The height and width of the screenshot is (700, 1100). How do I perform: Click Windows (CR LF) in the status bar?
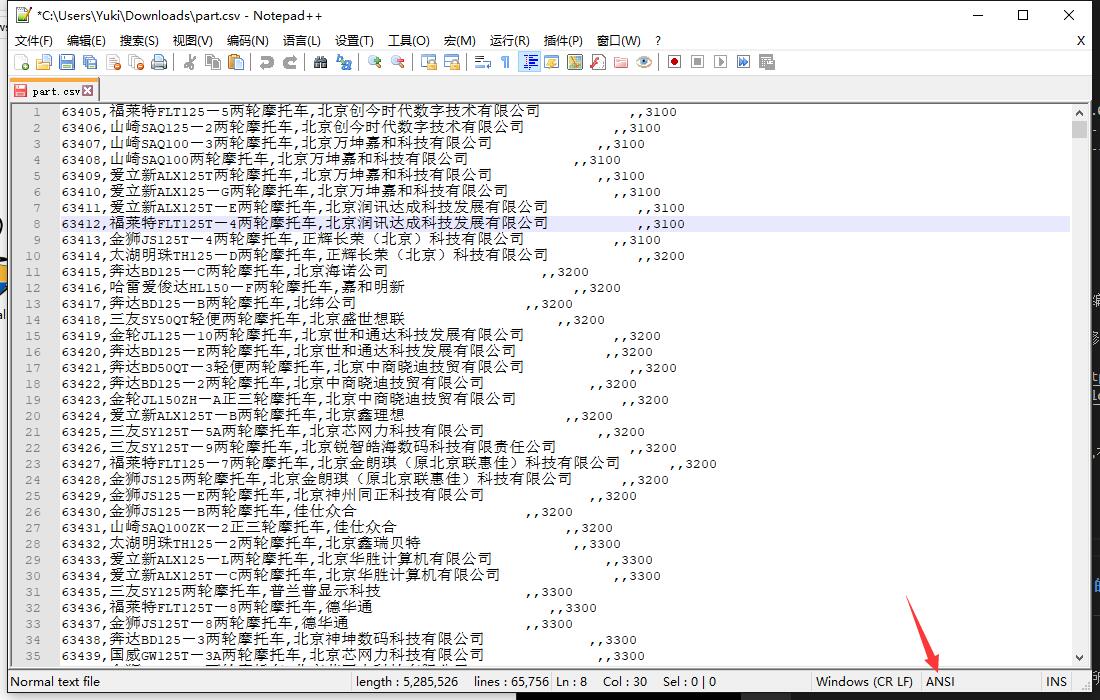click(864, 681)
